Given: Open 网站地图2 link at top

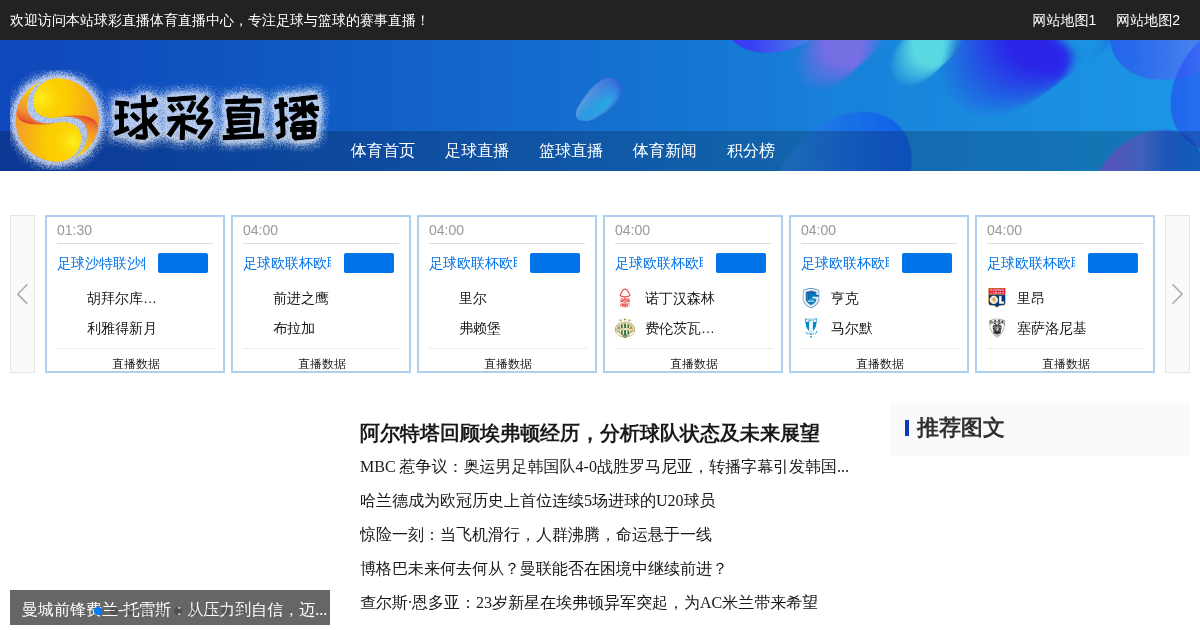Looking at the screenshot, I should (1148, 20).
